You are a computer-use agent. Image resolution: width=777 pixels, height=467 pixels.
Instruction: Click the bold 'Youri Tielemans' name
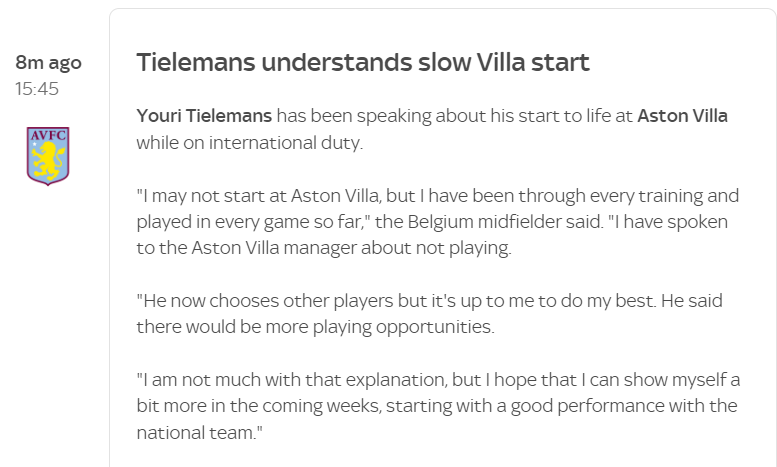tap(204, 116)
